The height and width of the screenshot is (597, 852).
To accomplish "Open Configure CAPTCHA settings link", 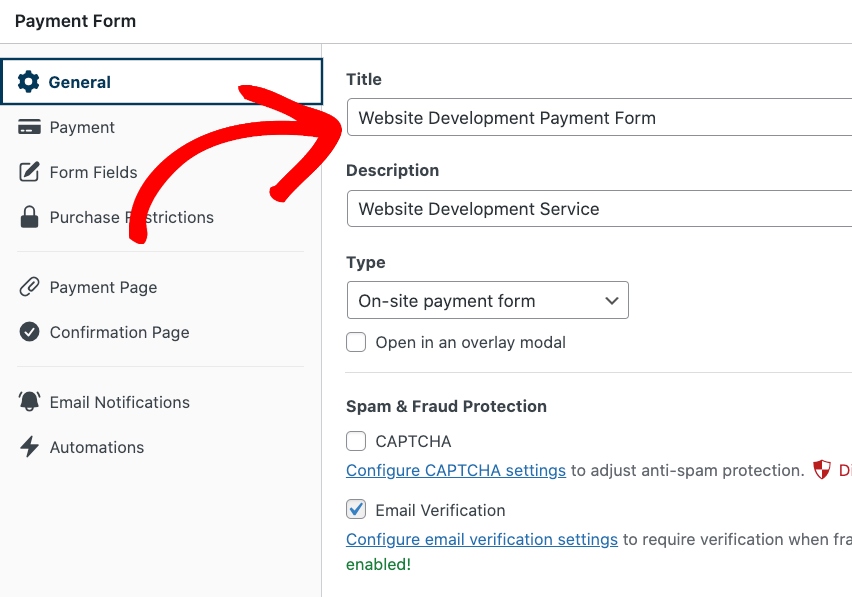I will [x=456, y=470].
